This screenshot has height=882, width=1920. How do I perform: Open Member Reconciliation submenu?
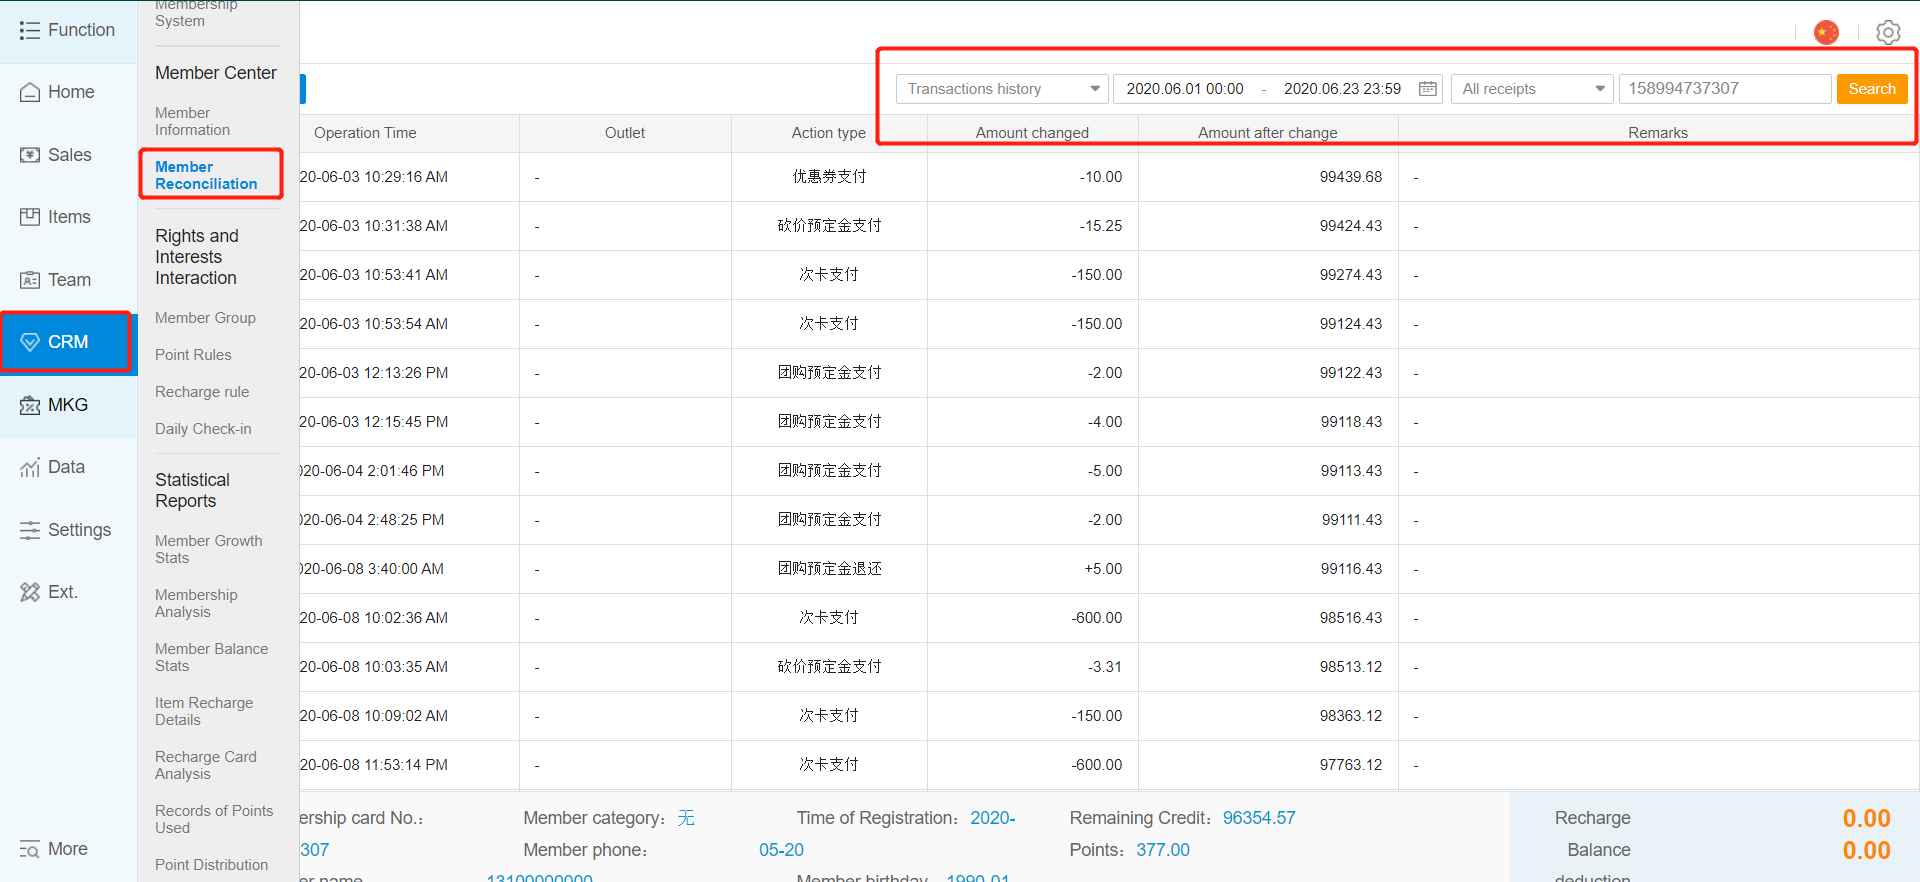tap(206, 176)
